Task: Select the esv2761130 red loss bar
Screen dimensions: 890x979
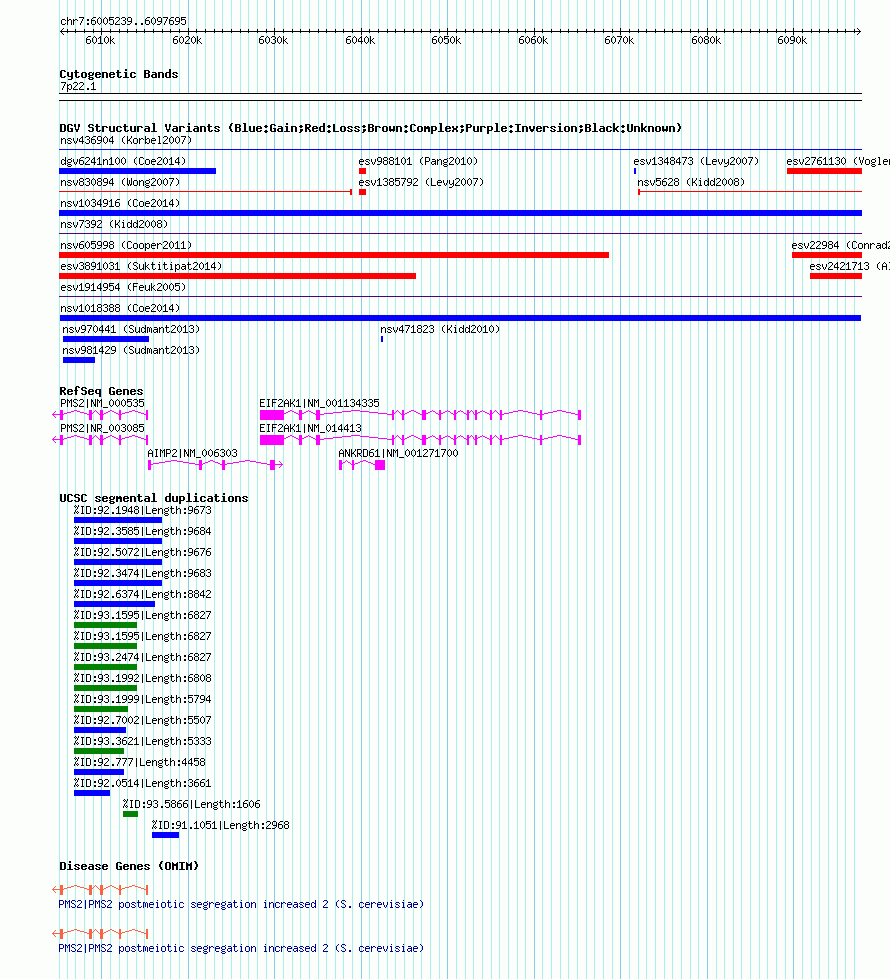Action: click(x=824, y=171)
